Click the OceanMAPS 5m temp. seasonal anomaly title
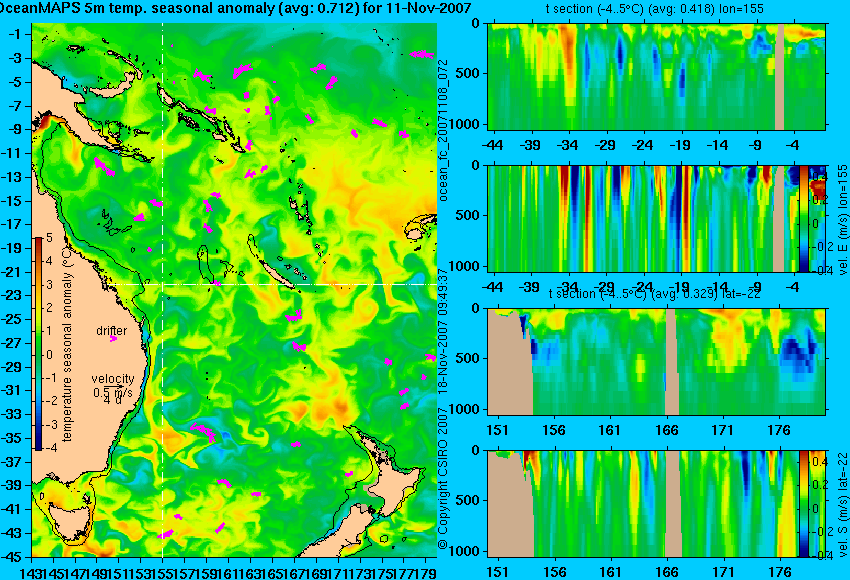850x580 pixels. 235,8
